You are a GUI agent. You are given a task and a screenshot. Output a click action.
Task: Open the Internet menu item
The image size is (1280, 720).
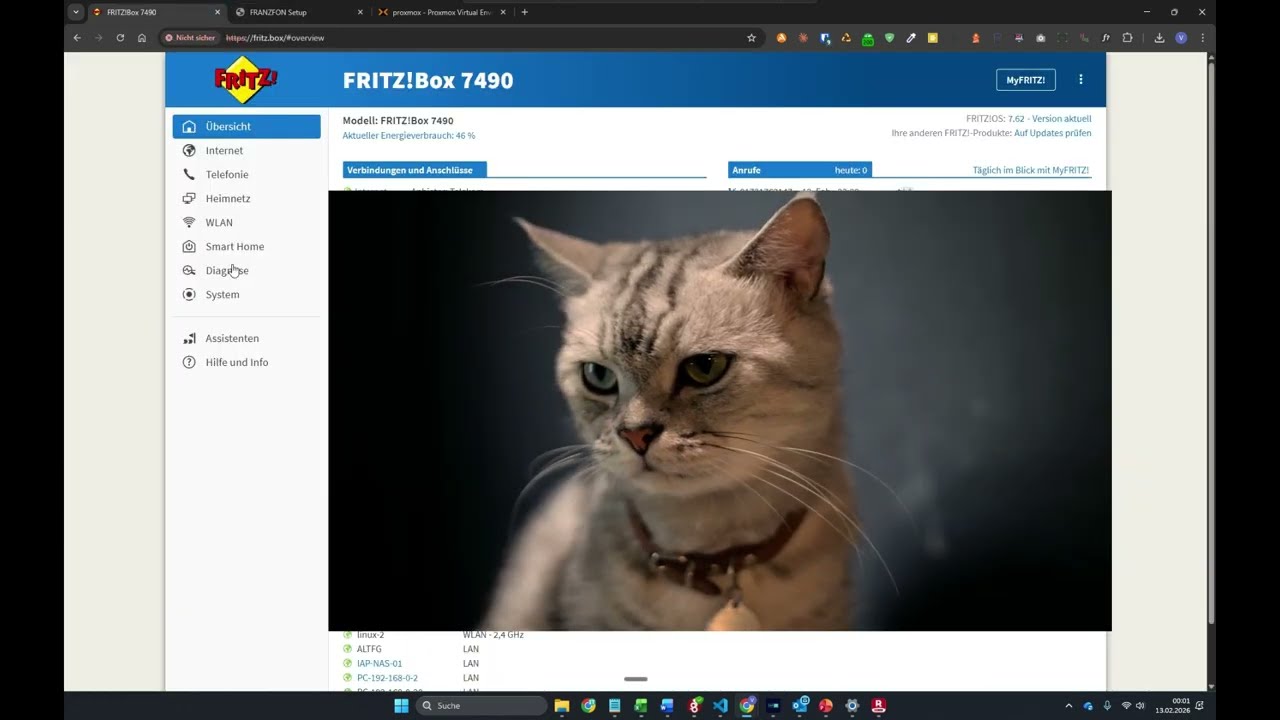(246, 151)
